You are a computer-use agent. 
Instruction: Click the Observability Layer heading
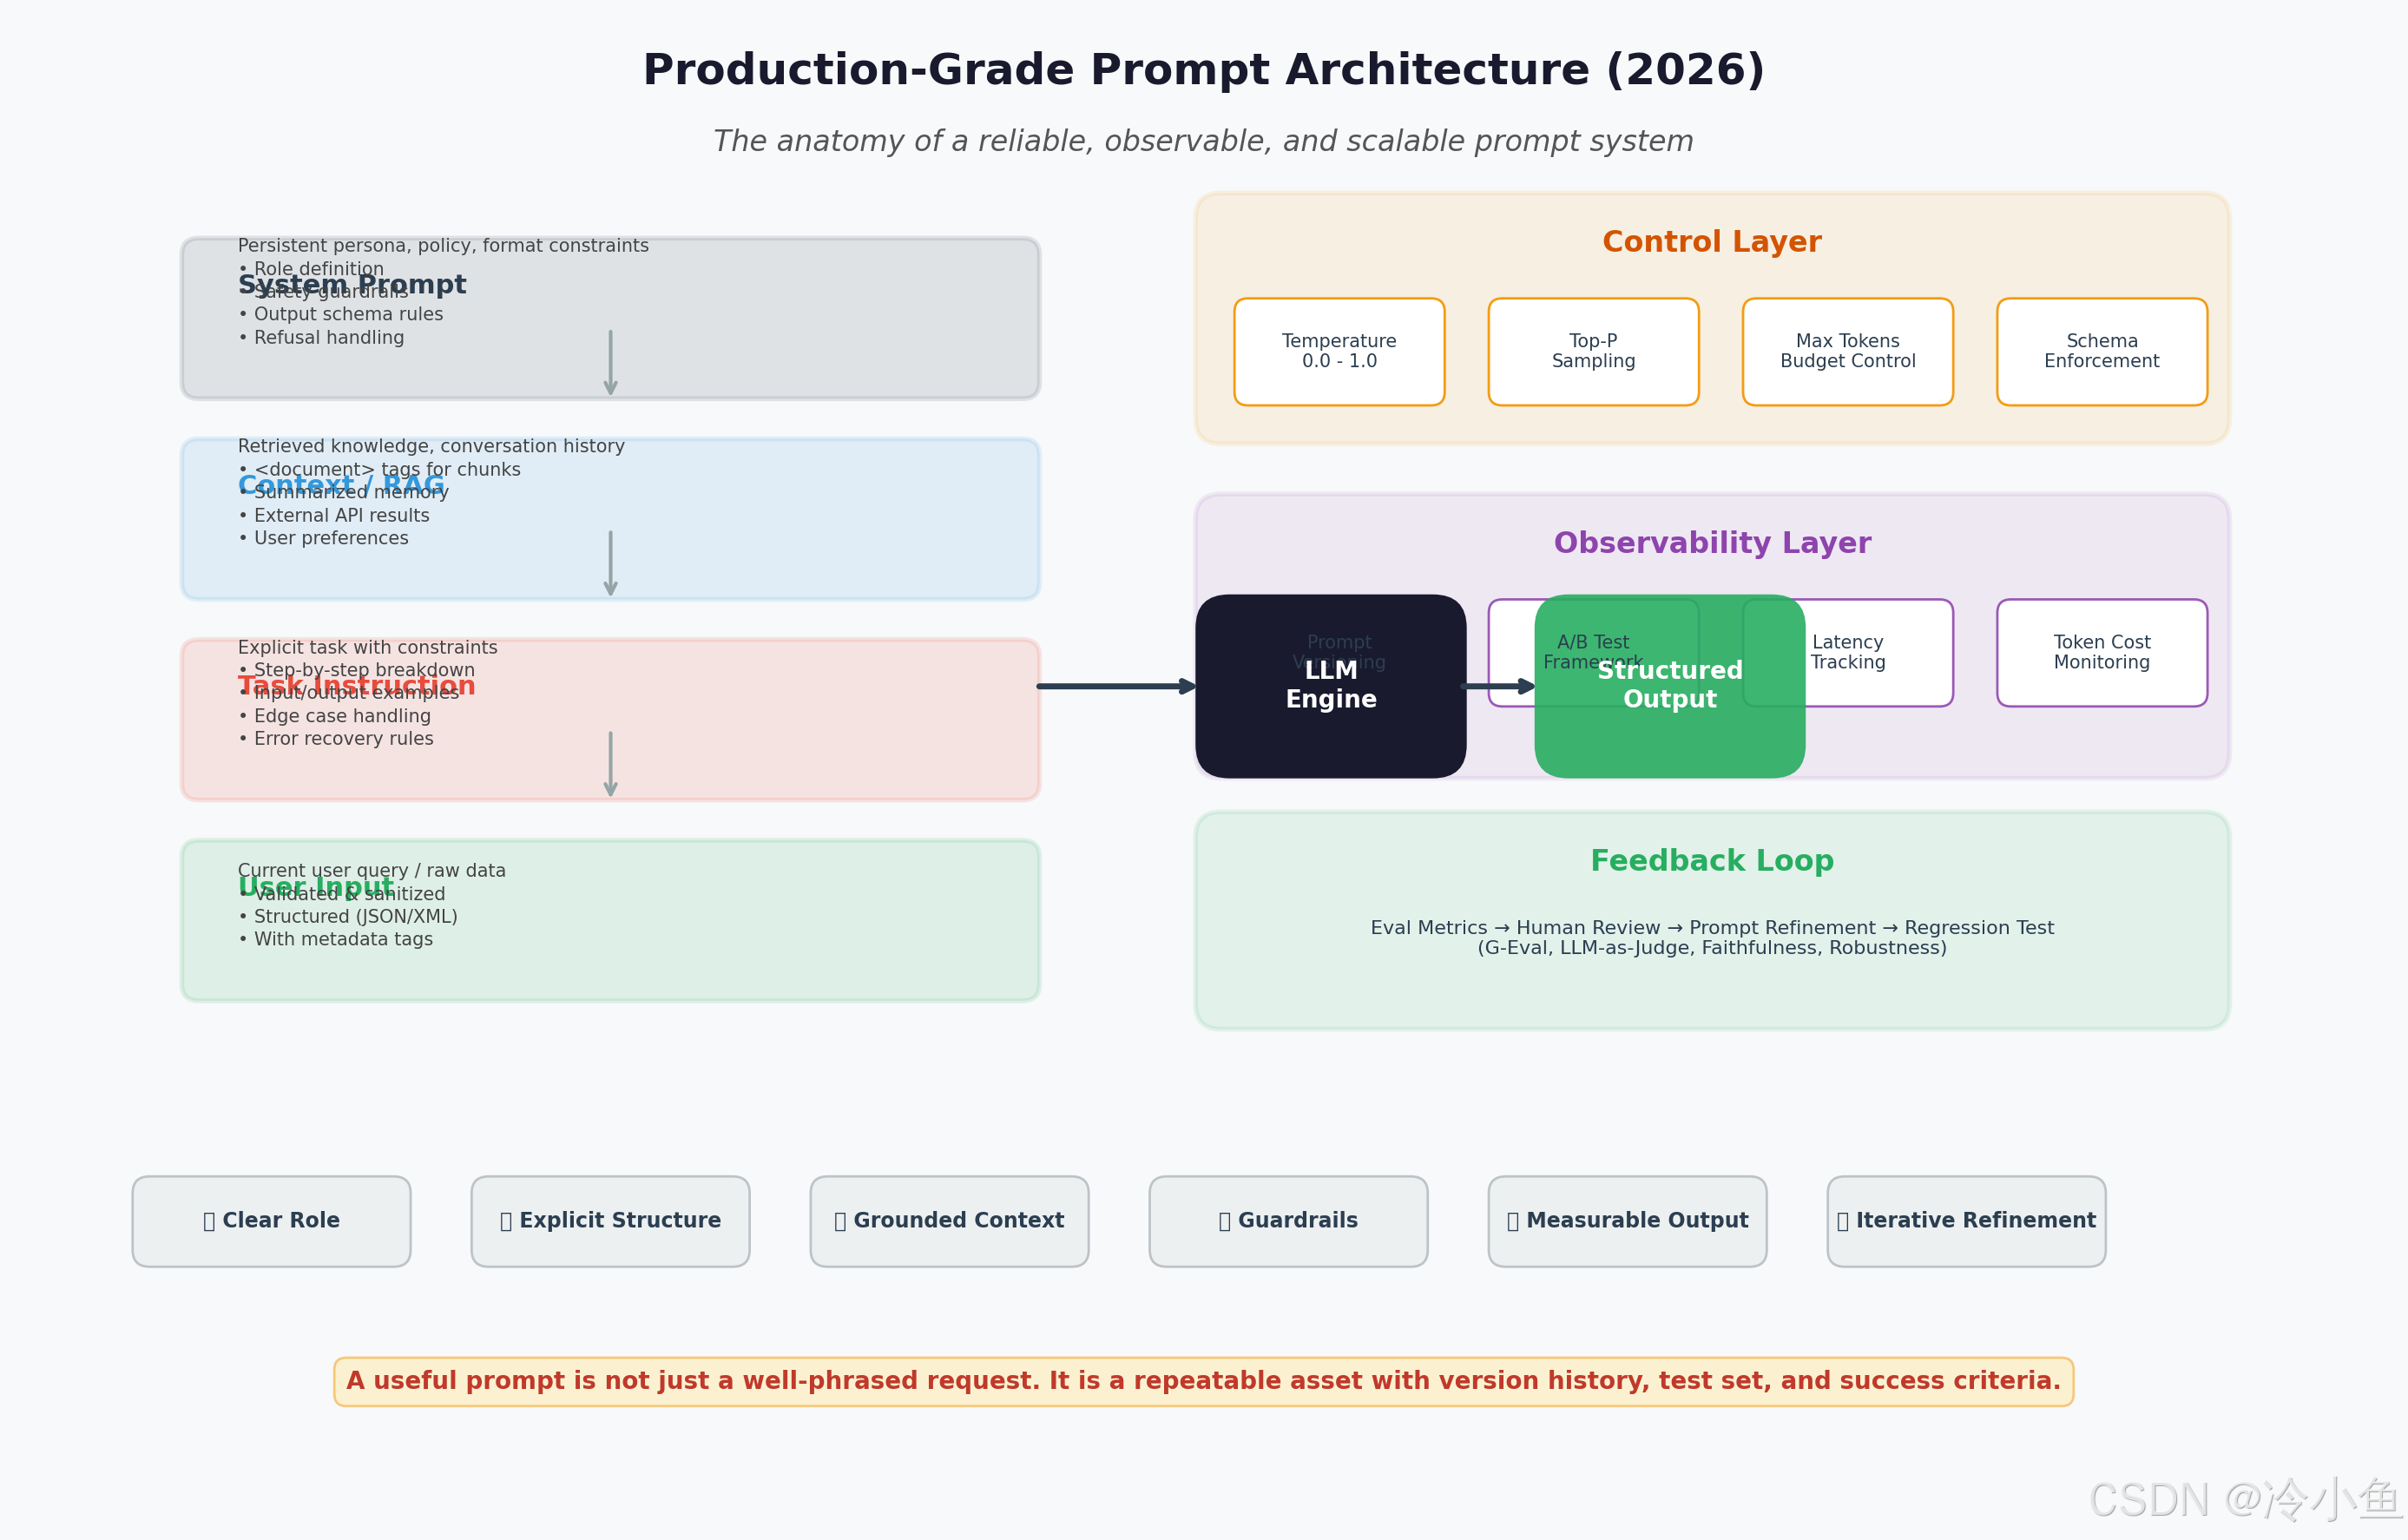pos(1712,543)
